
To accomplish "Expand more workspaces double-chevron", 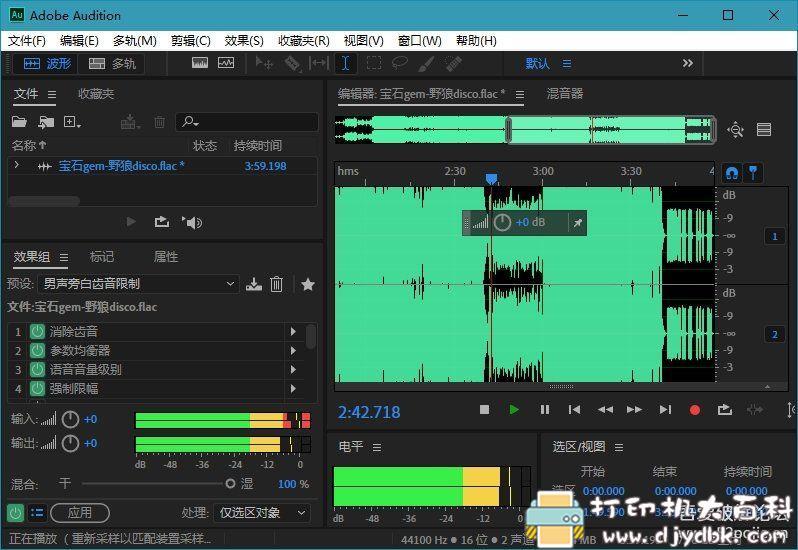I will (688, 63).
